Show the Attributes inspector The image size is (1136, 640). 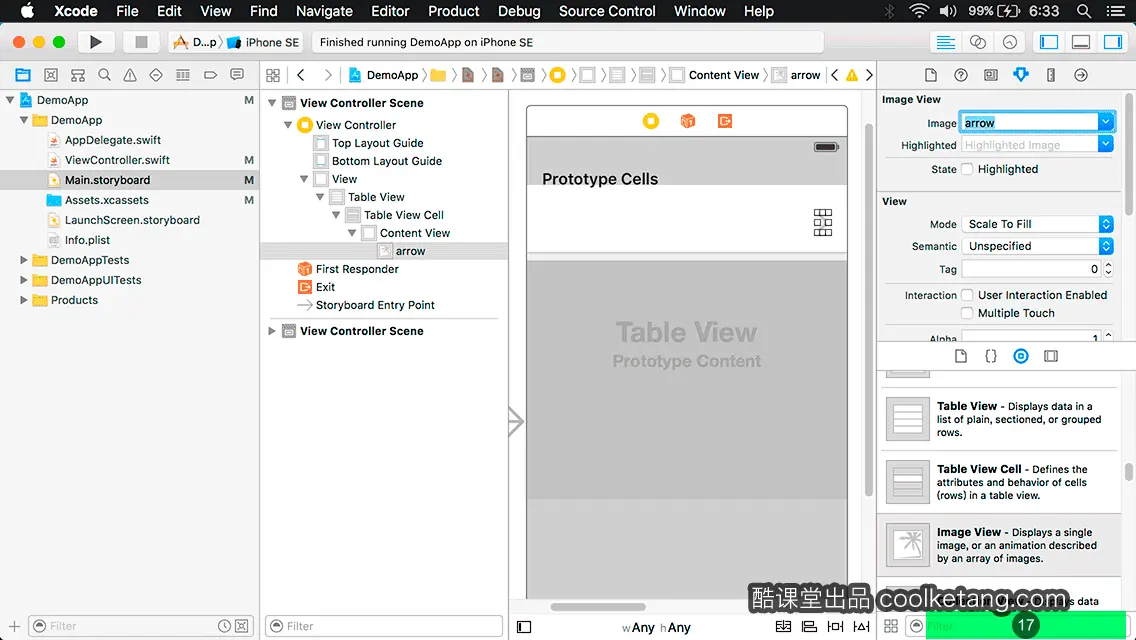[x=1021, y=75]
